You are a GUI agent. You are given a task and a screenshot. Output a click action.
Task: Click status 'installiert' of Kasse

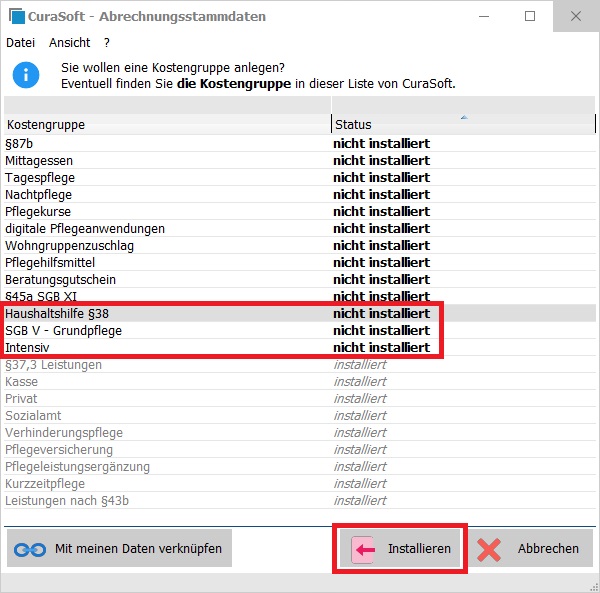pos(360,381)
